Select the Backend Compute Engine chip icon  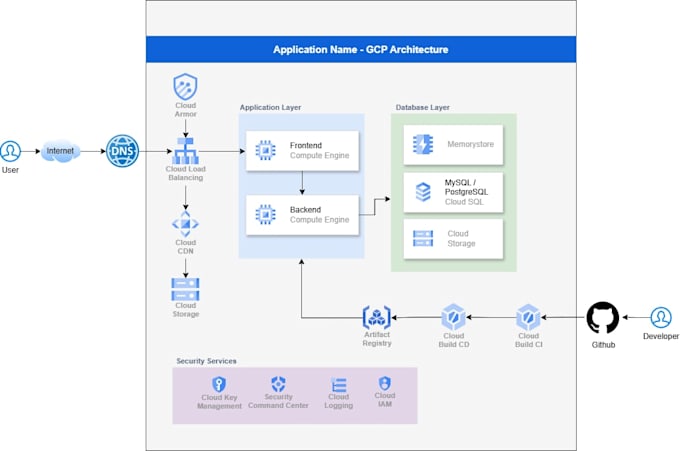coord(265,215)
